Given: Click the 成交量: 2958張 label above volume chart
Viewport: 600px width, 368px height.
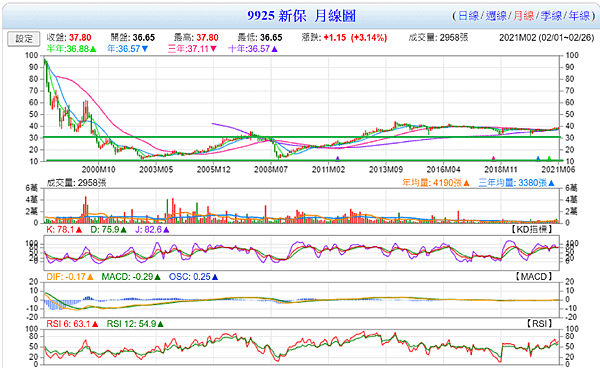Looking at the screenshot, I should click(x=76, y=183).
